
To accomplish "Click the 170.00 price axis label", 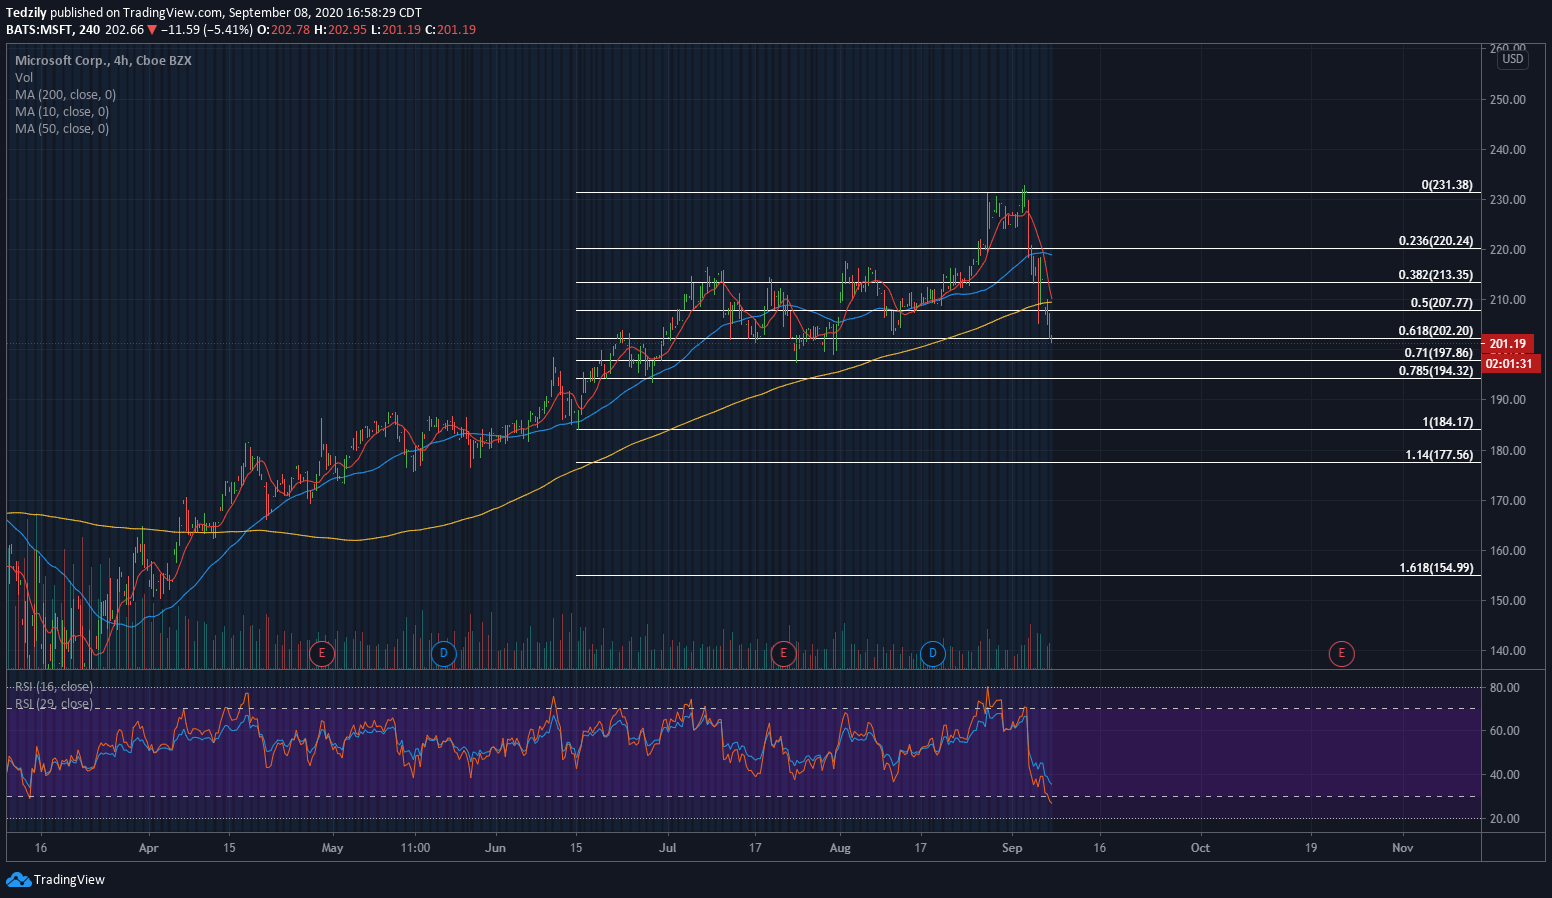I will (1508, 501).
